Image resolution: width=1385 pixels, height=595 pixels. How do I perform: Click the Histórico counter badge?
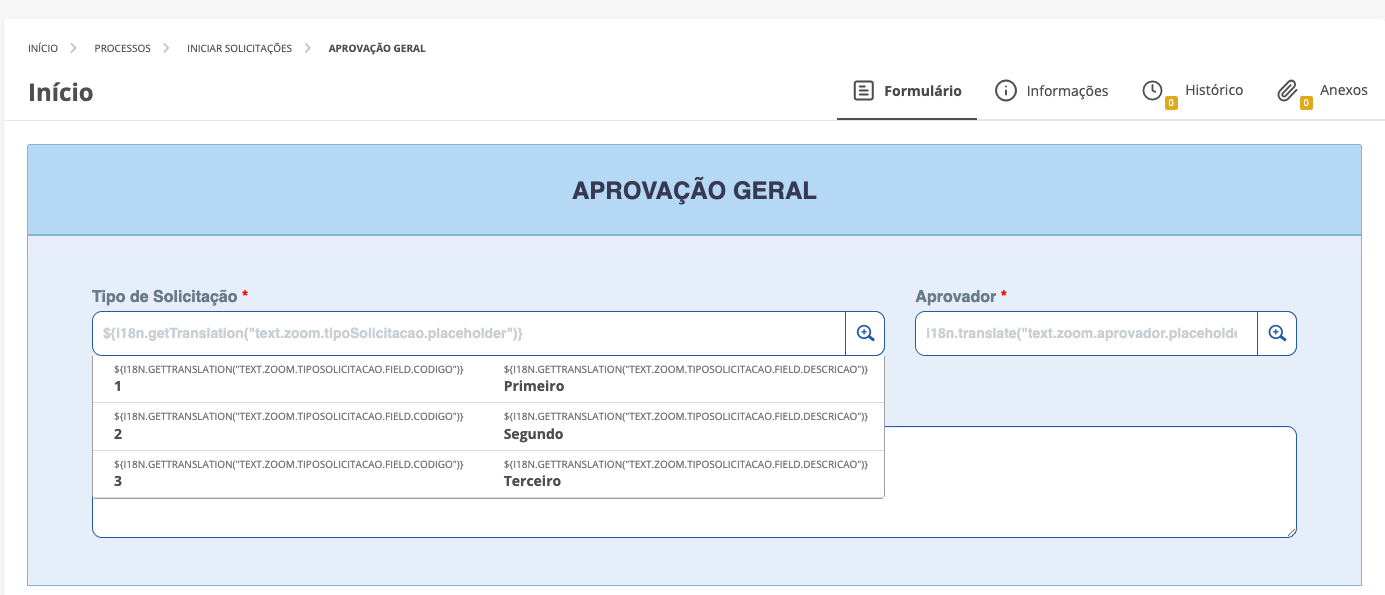click(x=1171, y=103)
